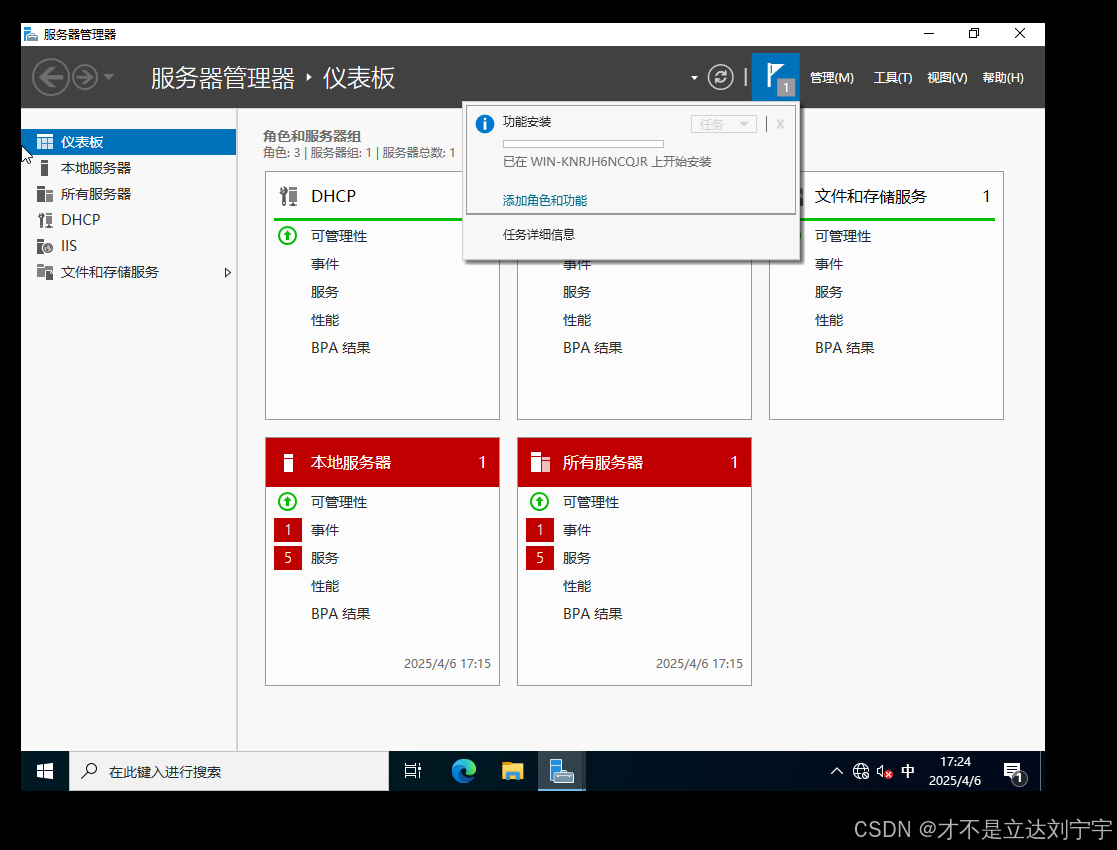Open Microsoft Edge from the taskbar
The image size is (1117, 850).
click(x=463, y=770)
